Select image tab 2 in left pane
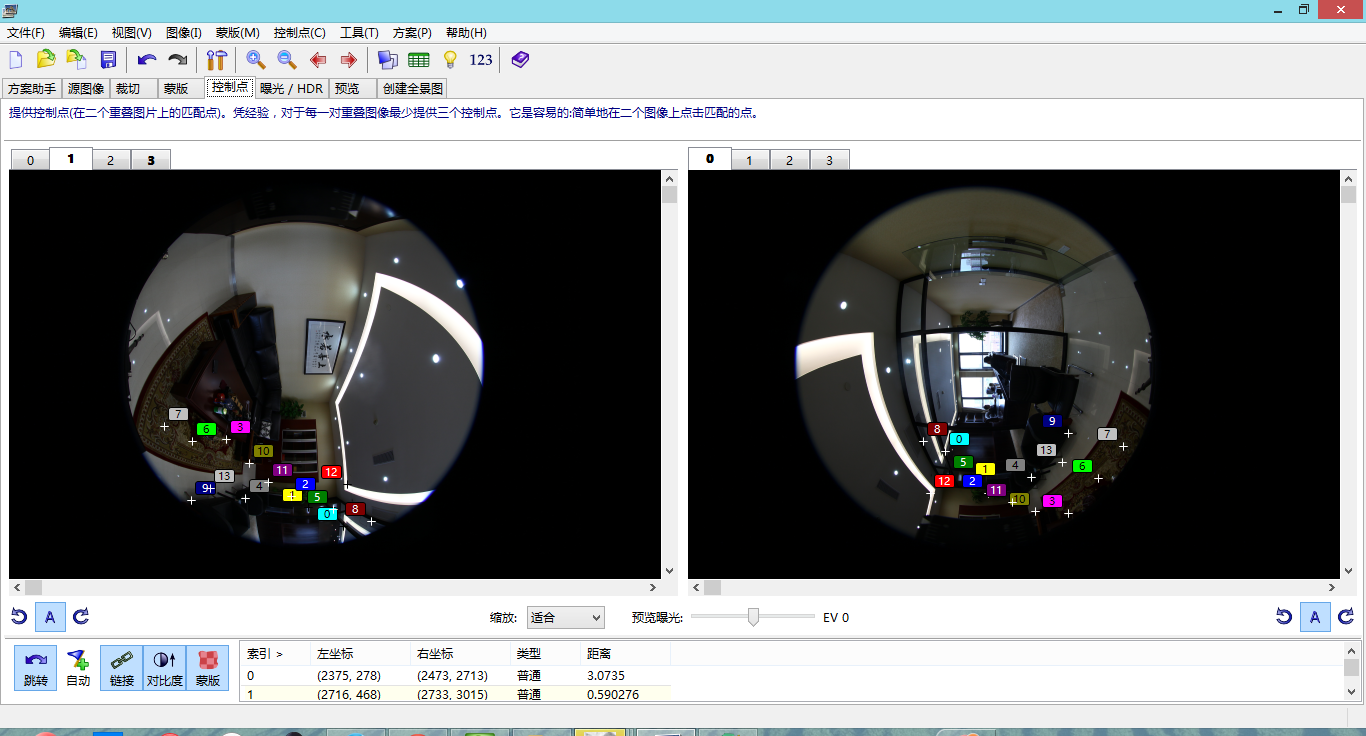 tap(111, 160)
